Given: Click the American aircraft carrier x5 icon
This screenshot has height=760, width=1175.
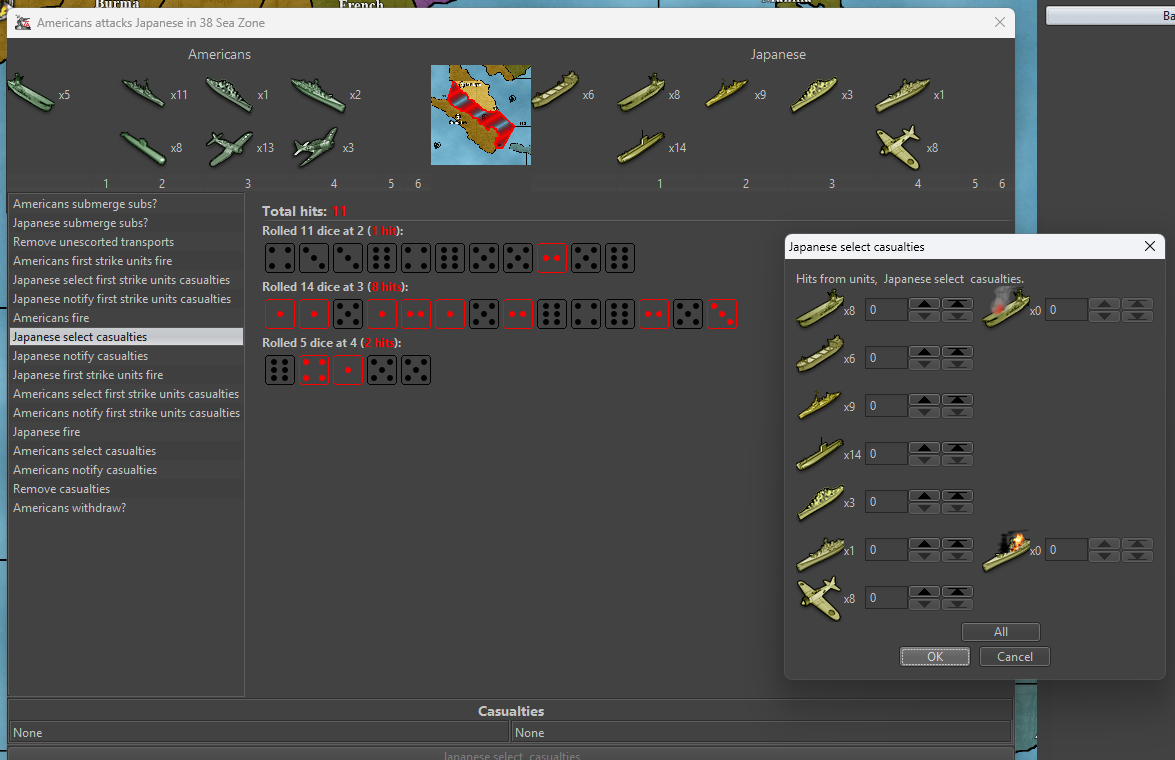Looking at the screenshot, I should click(31, 93).
